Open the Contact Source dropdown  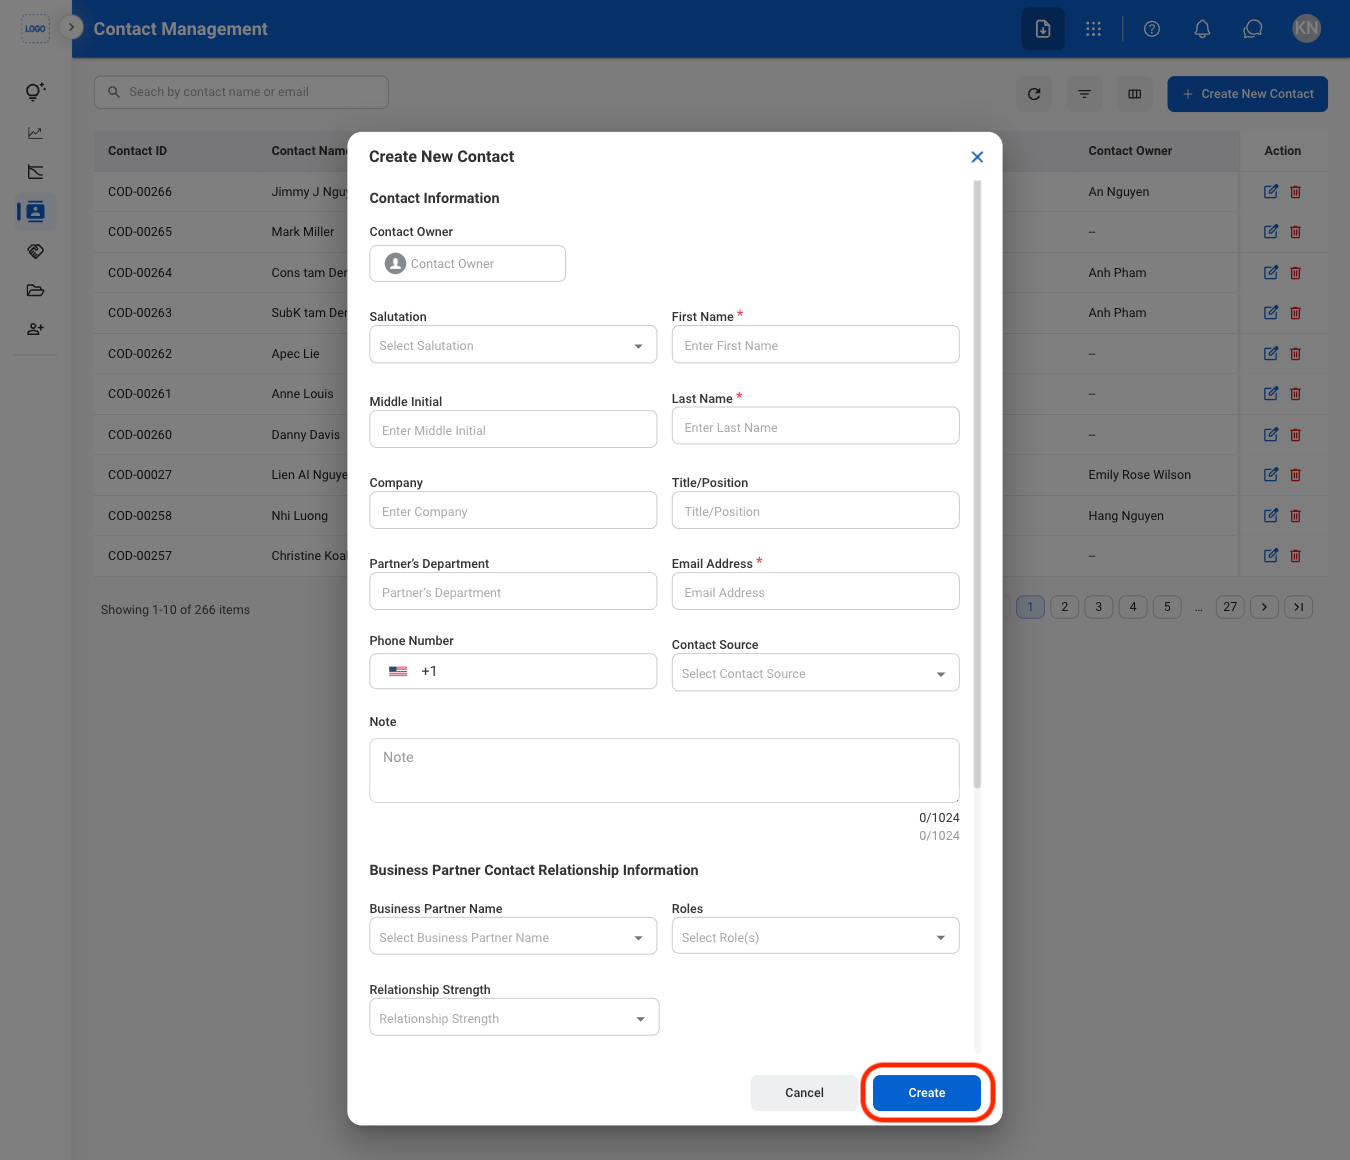click(x=815, y=673)
